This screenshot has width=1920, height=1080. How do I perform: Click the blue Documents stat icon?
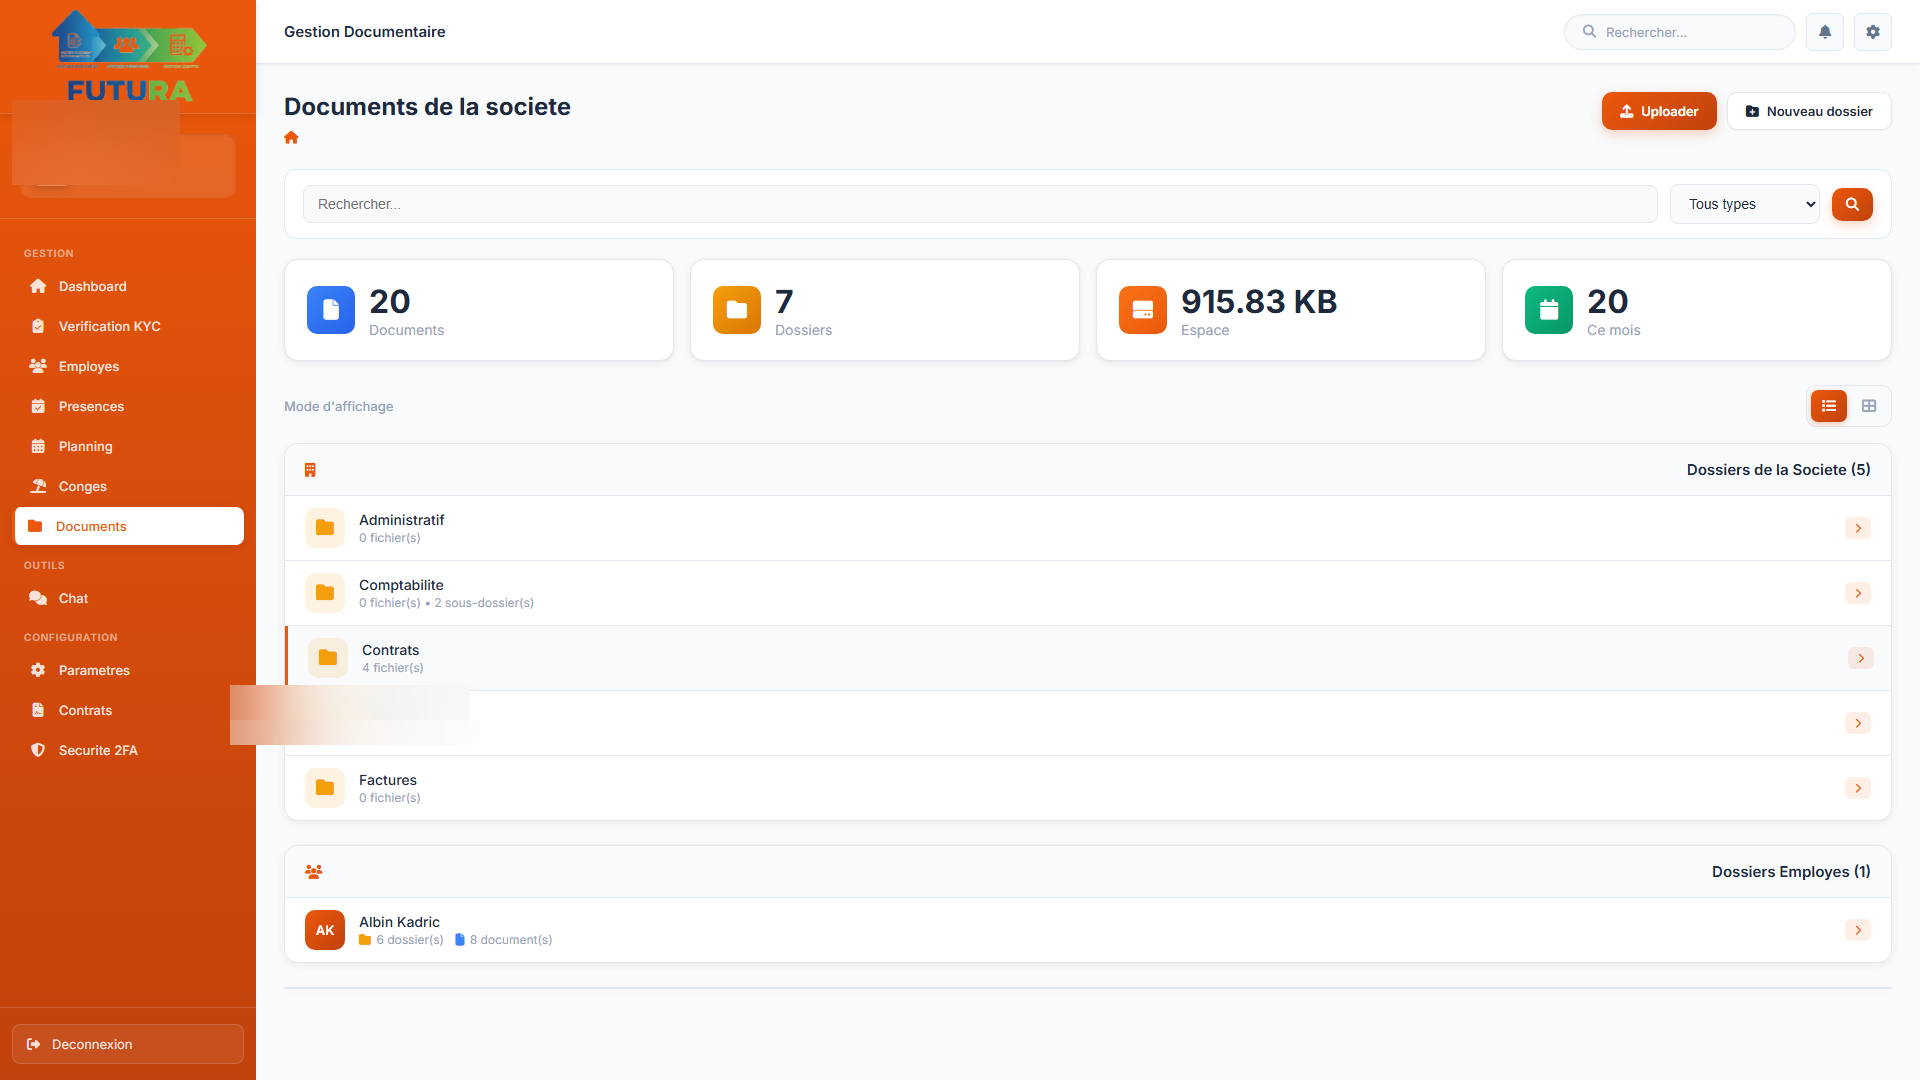[x=330, y=310]
